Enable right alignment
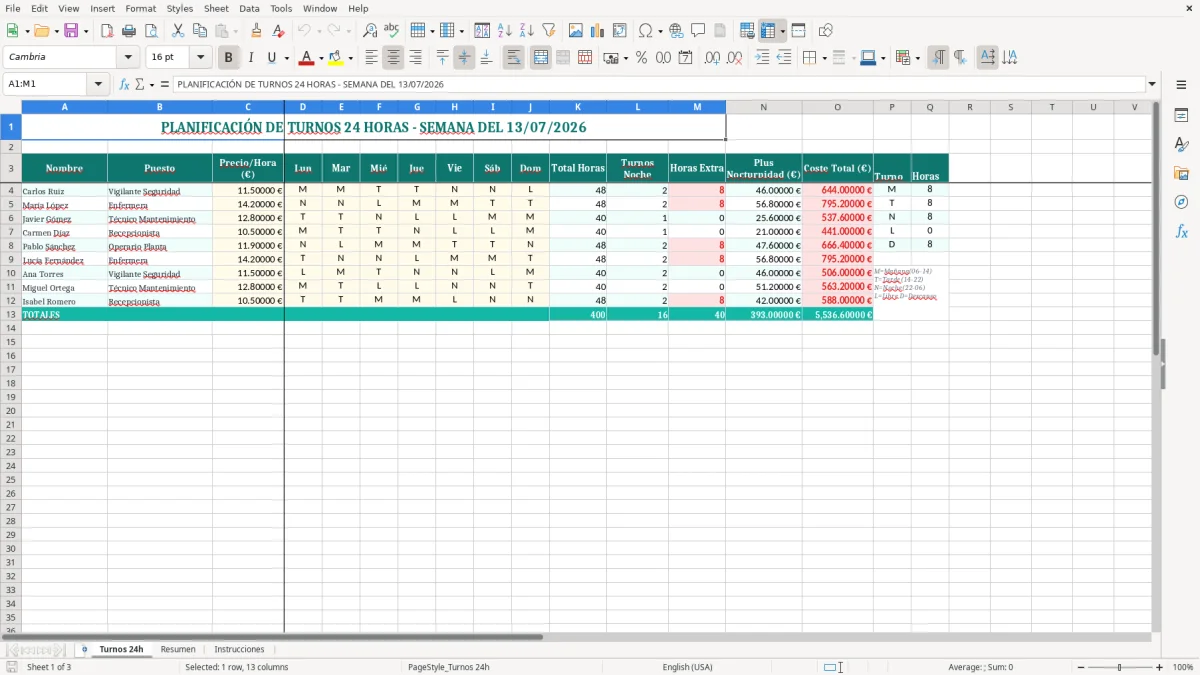Image resolution: width=1200 pixels, height=675 pixels. [x=415, y=58]
